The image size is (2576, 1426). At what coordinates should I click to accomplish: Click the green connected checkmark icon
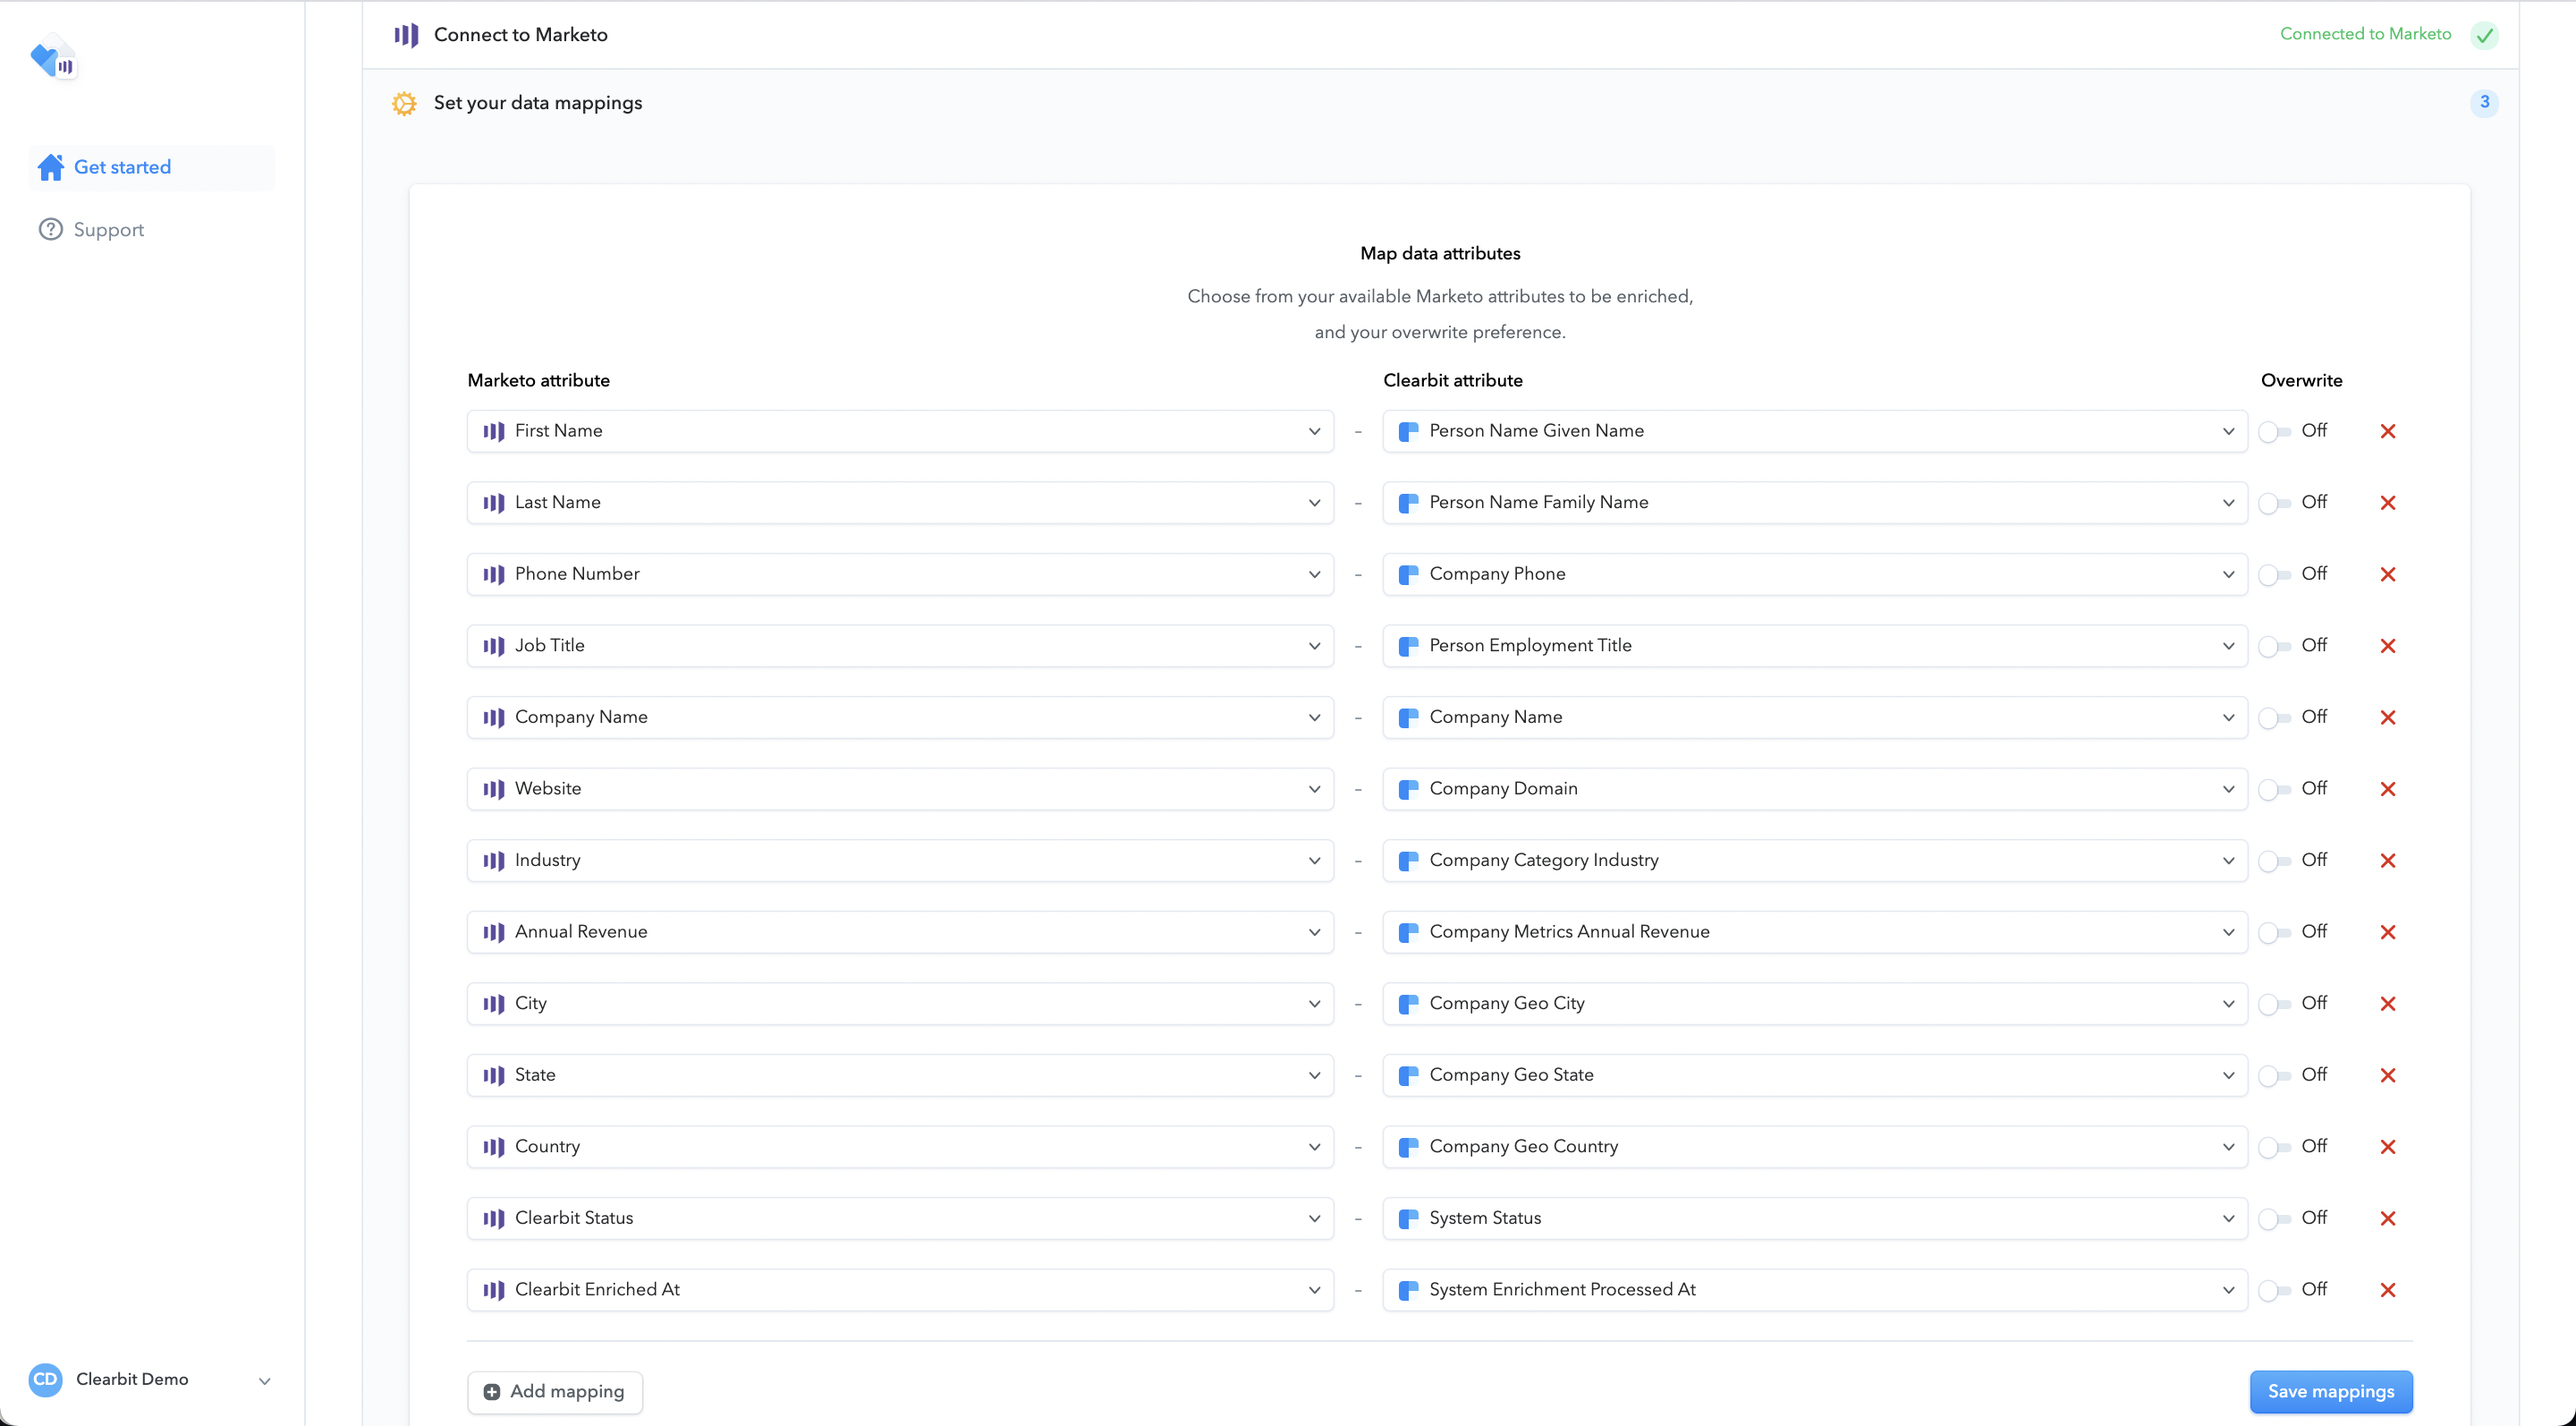tap(2484, 35)
